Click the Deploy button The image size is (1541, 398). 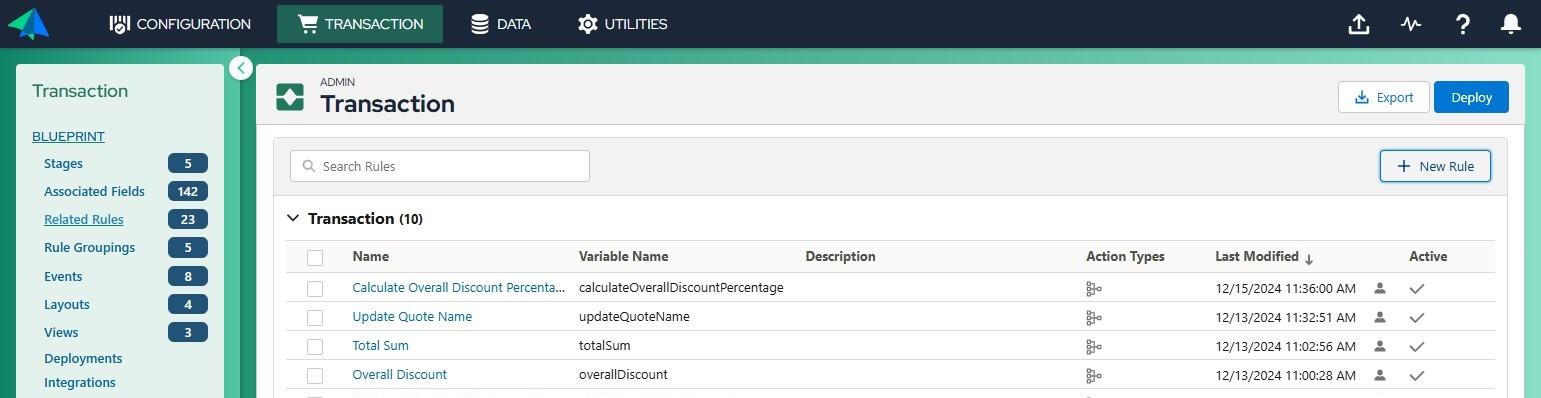(1471, 97)
